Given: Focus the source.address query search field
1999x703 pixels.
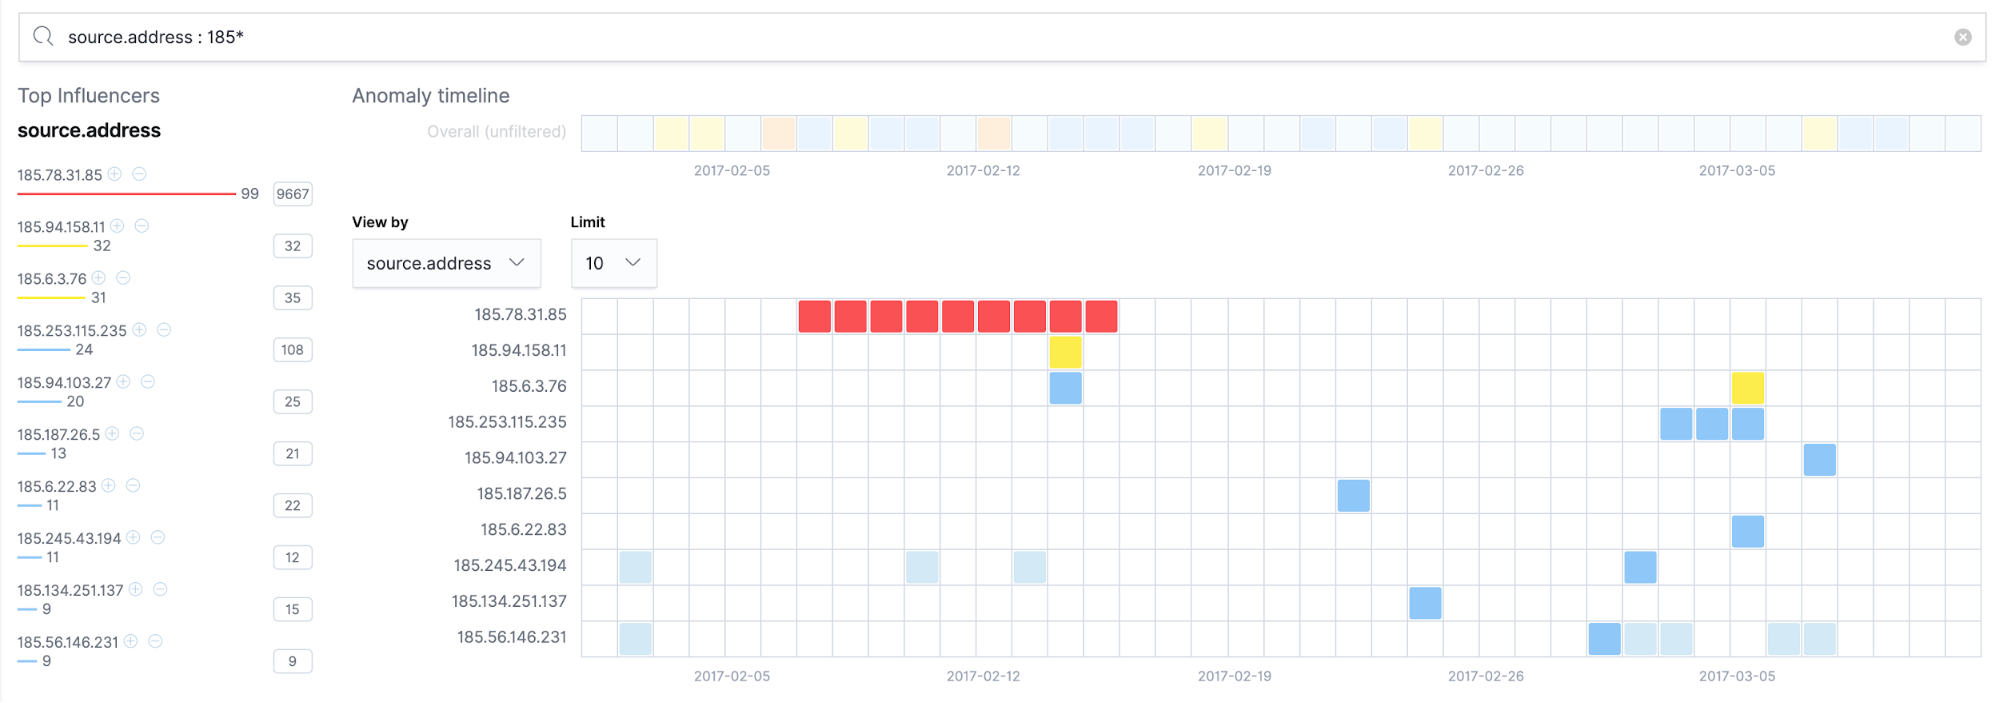Looking at the screenshot, I should tap(1002, 37).
